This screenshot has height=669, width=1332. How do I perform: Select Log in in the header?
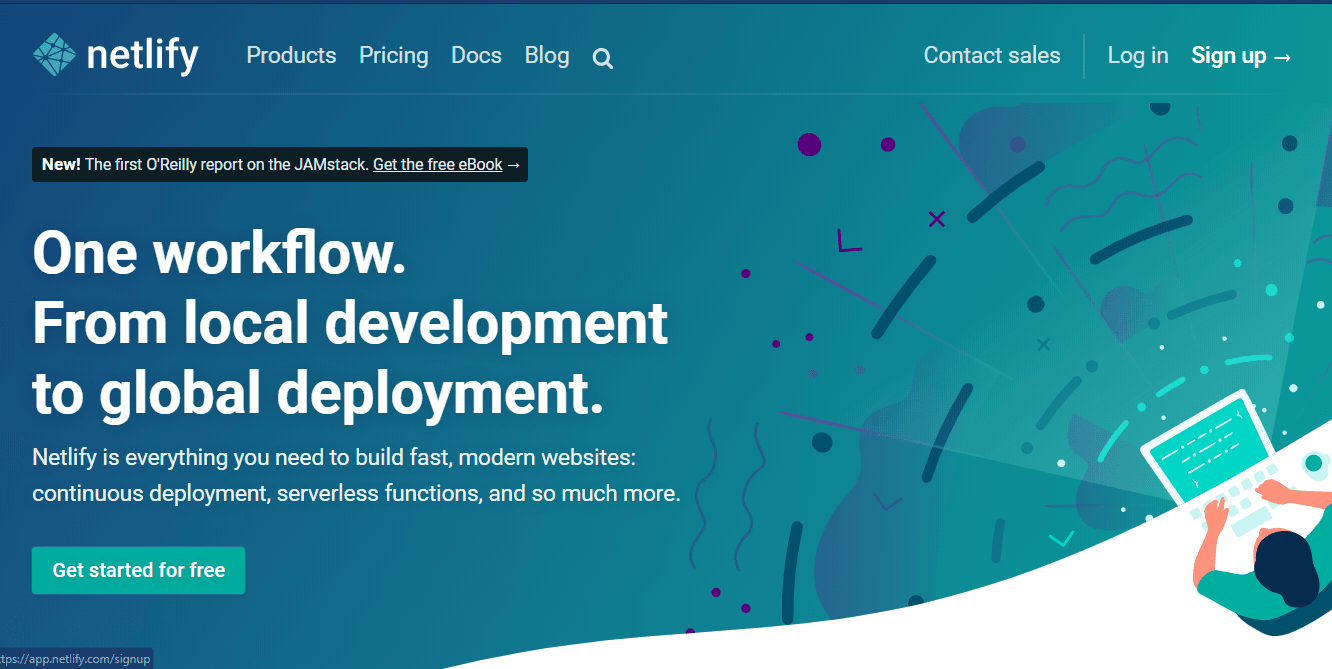click(1137, 56)
